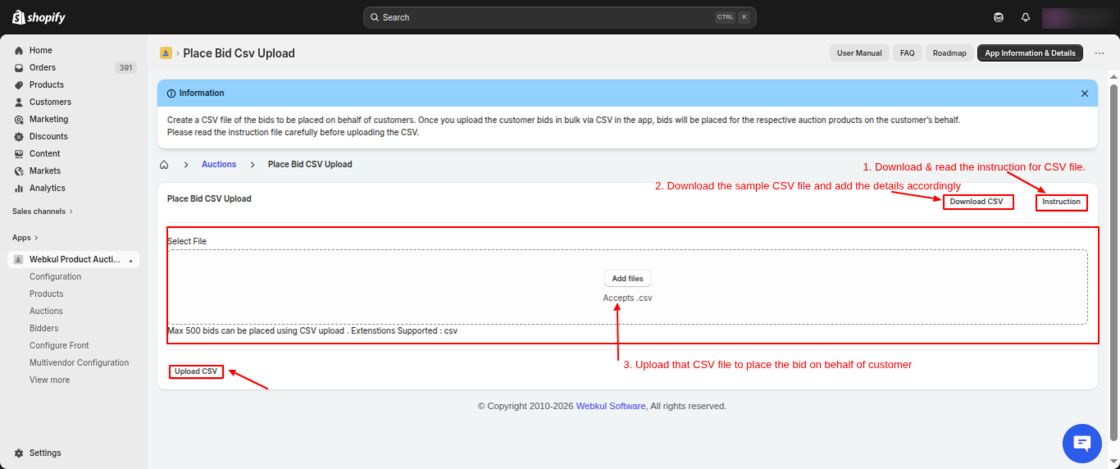Focus the top Search bar
1120x469 pixels.
[559, 17]
